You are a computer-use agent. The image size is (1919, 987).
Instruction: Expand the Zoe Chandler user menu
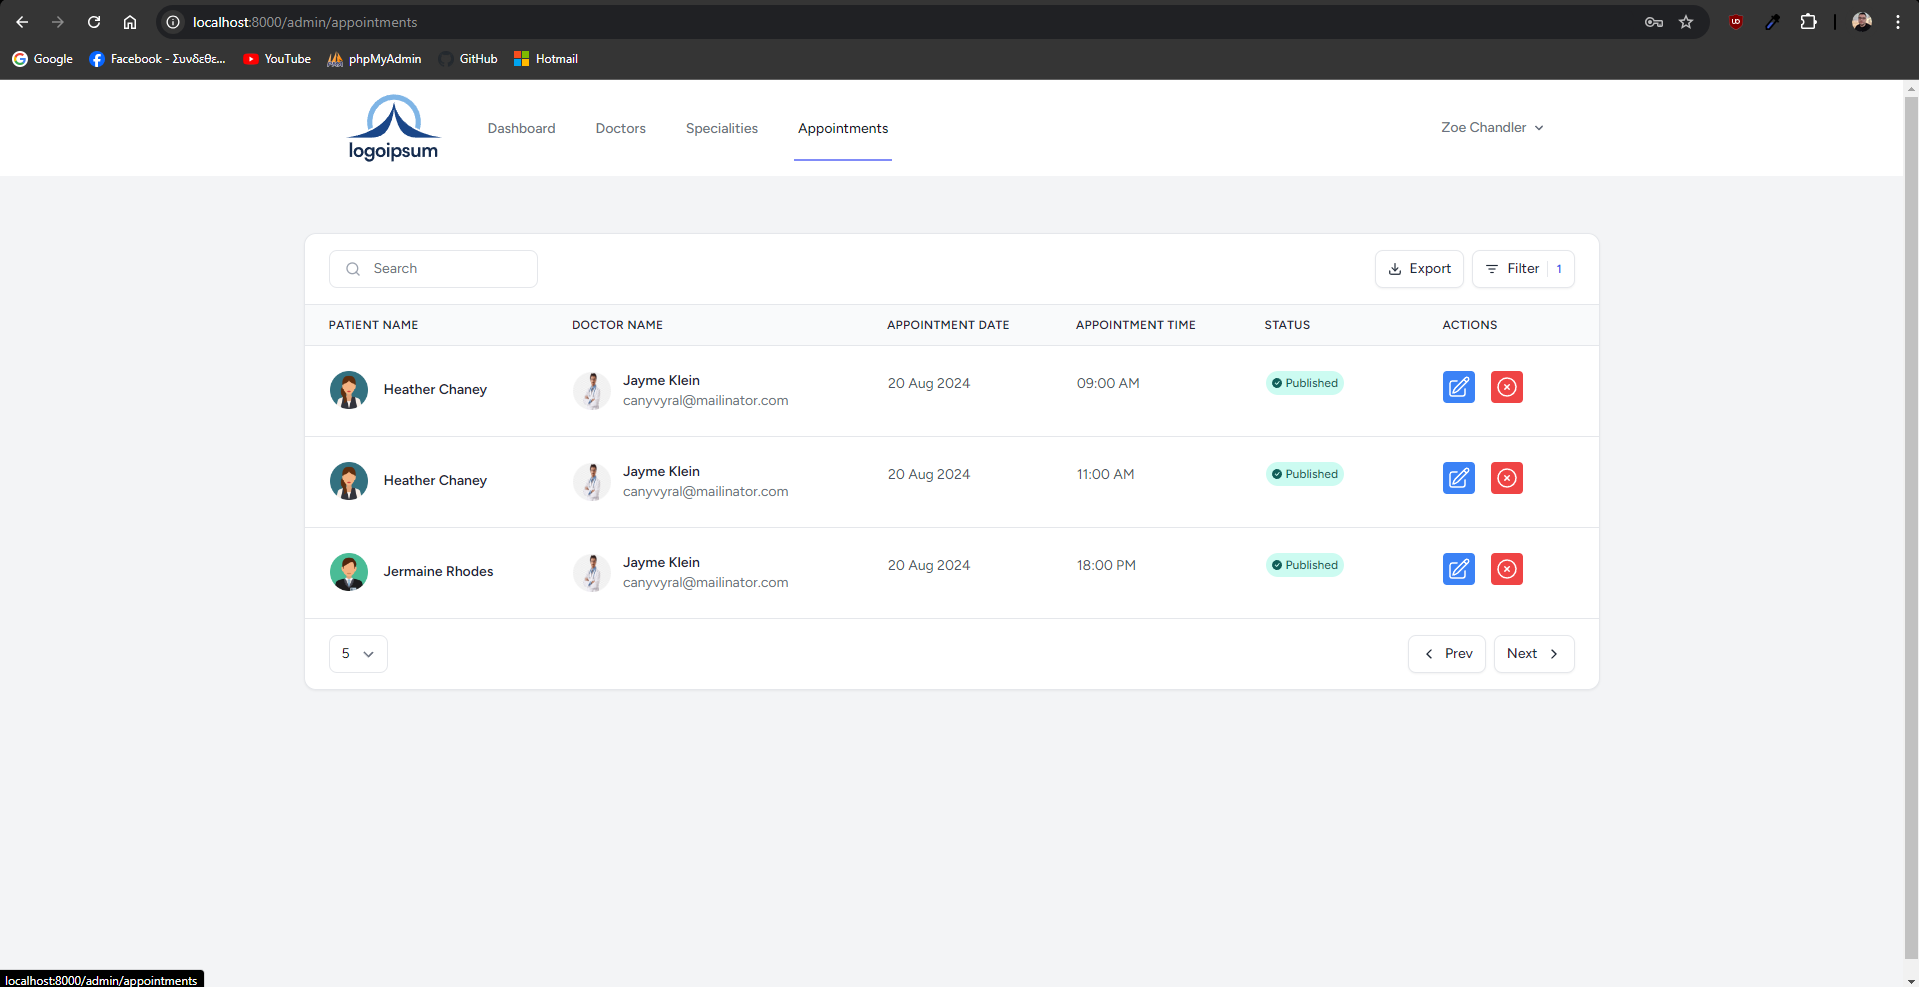coord(1492,127)
